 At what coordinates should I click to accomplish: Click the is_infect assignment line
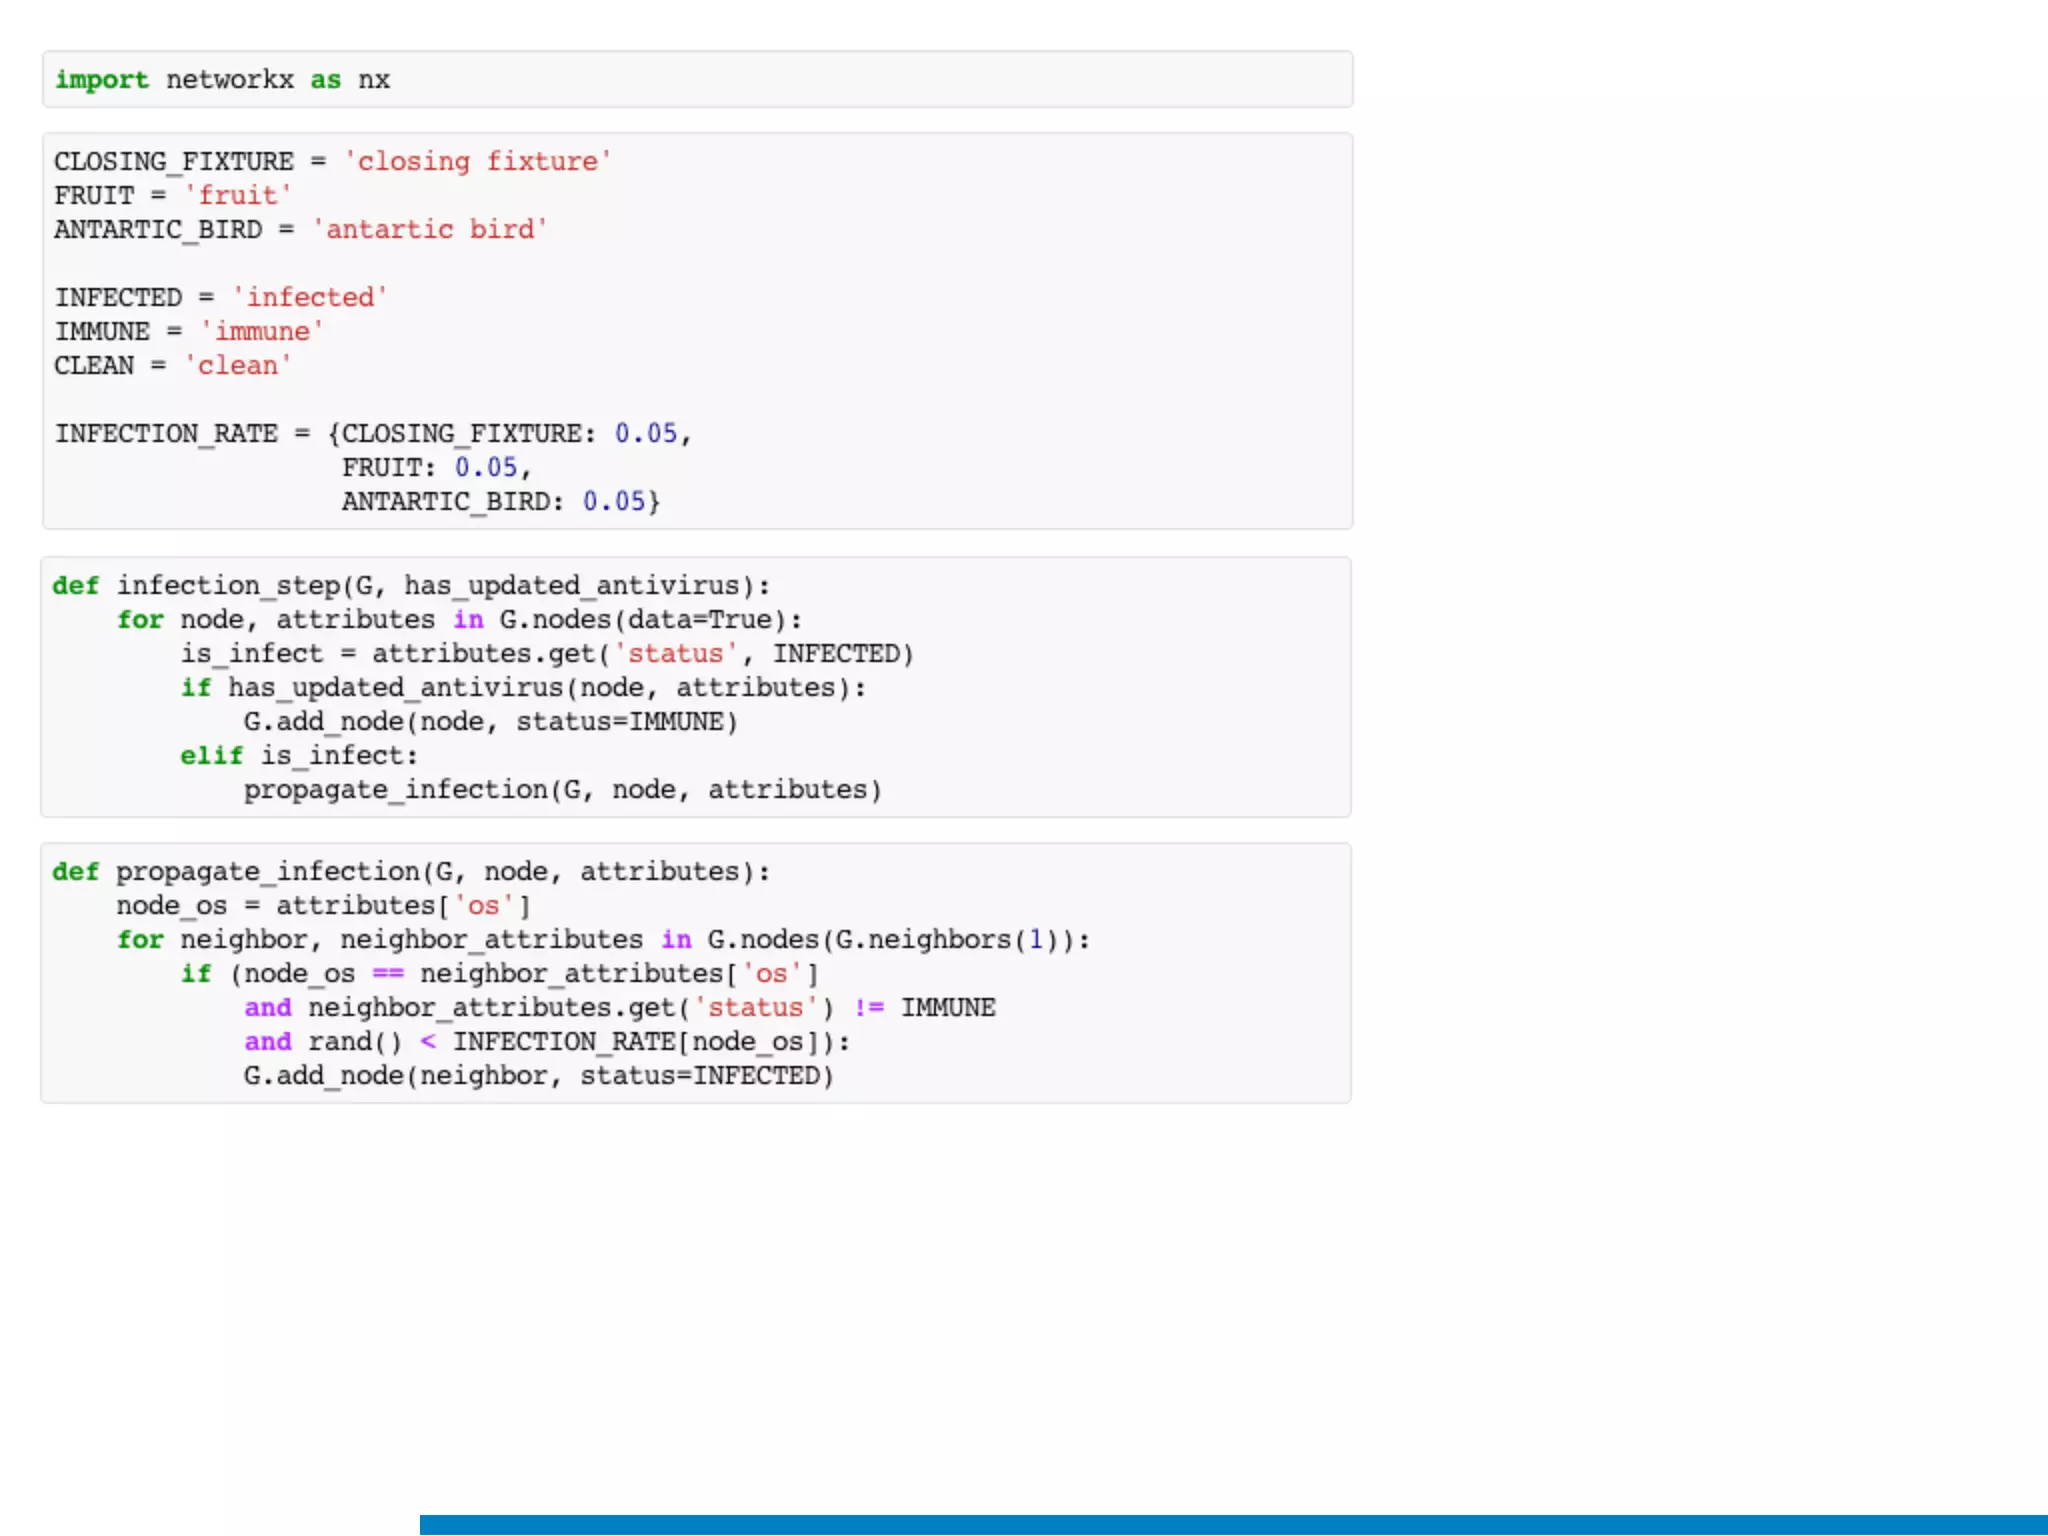click(546, 654)
